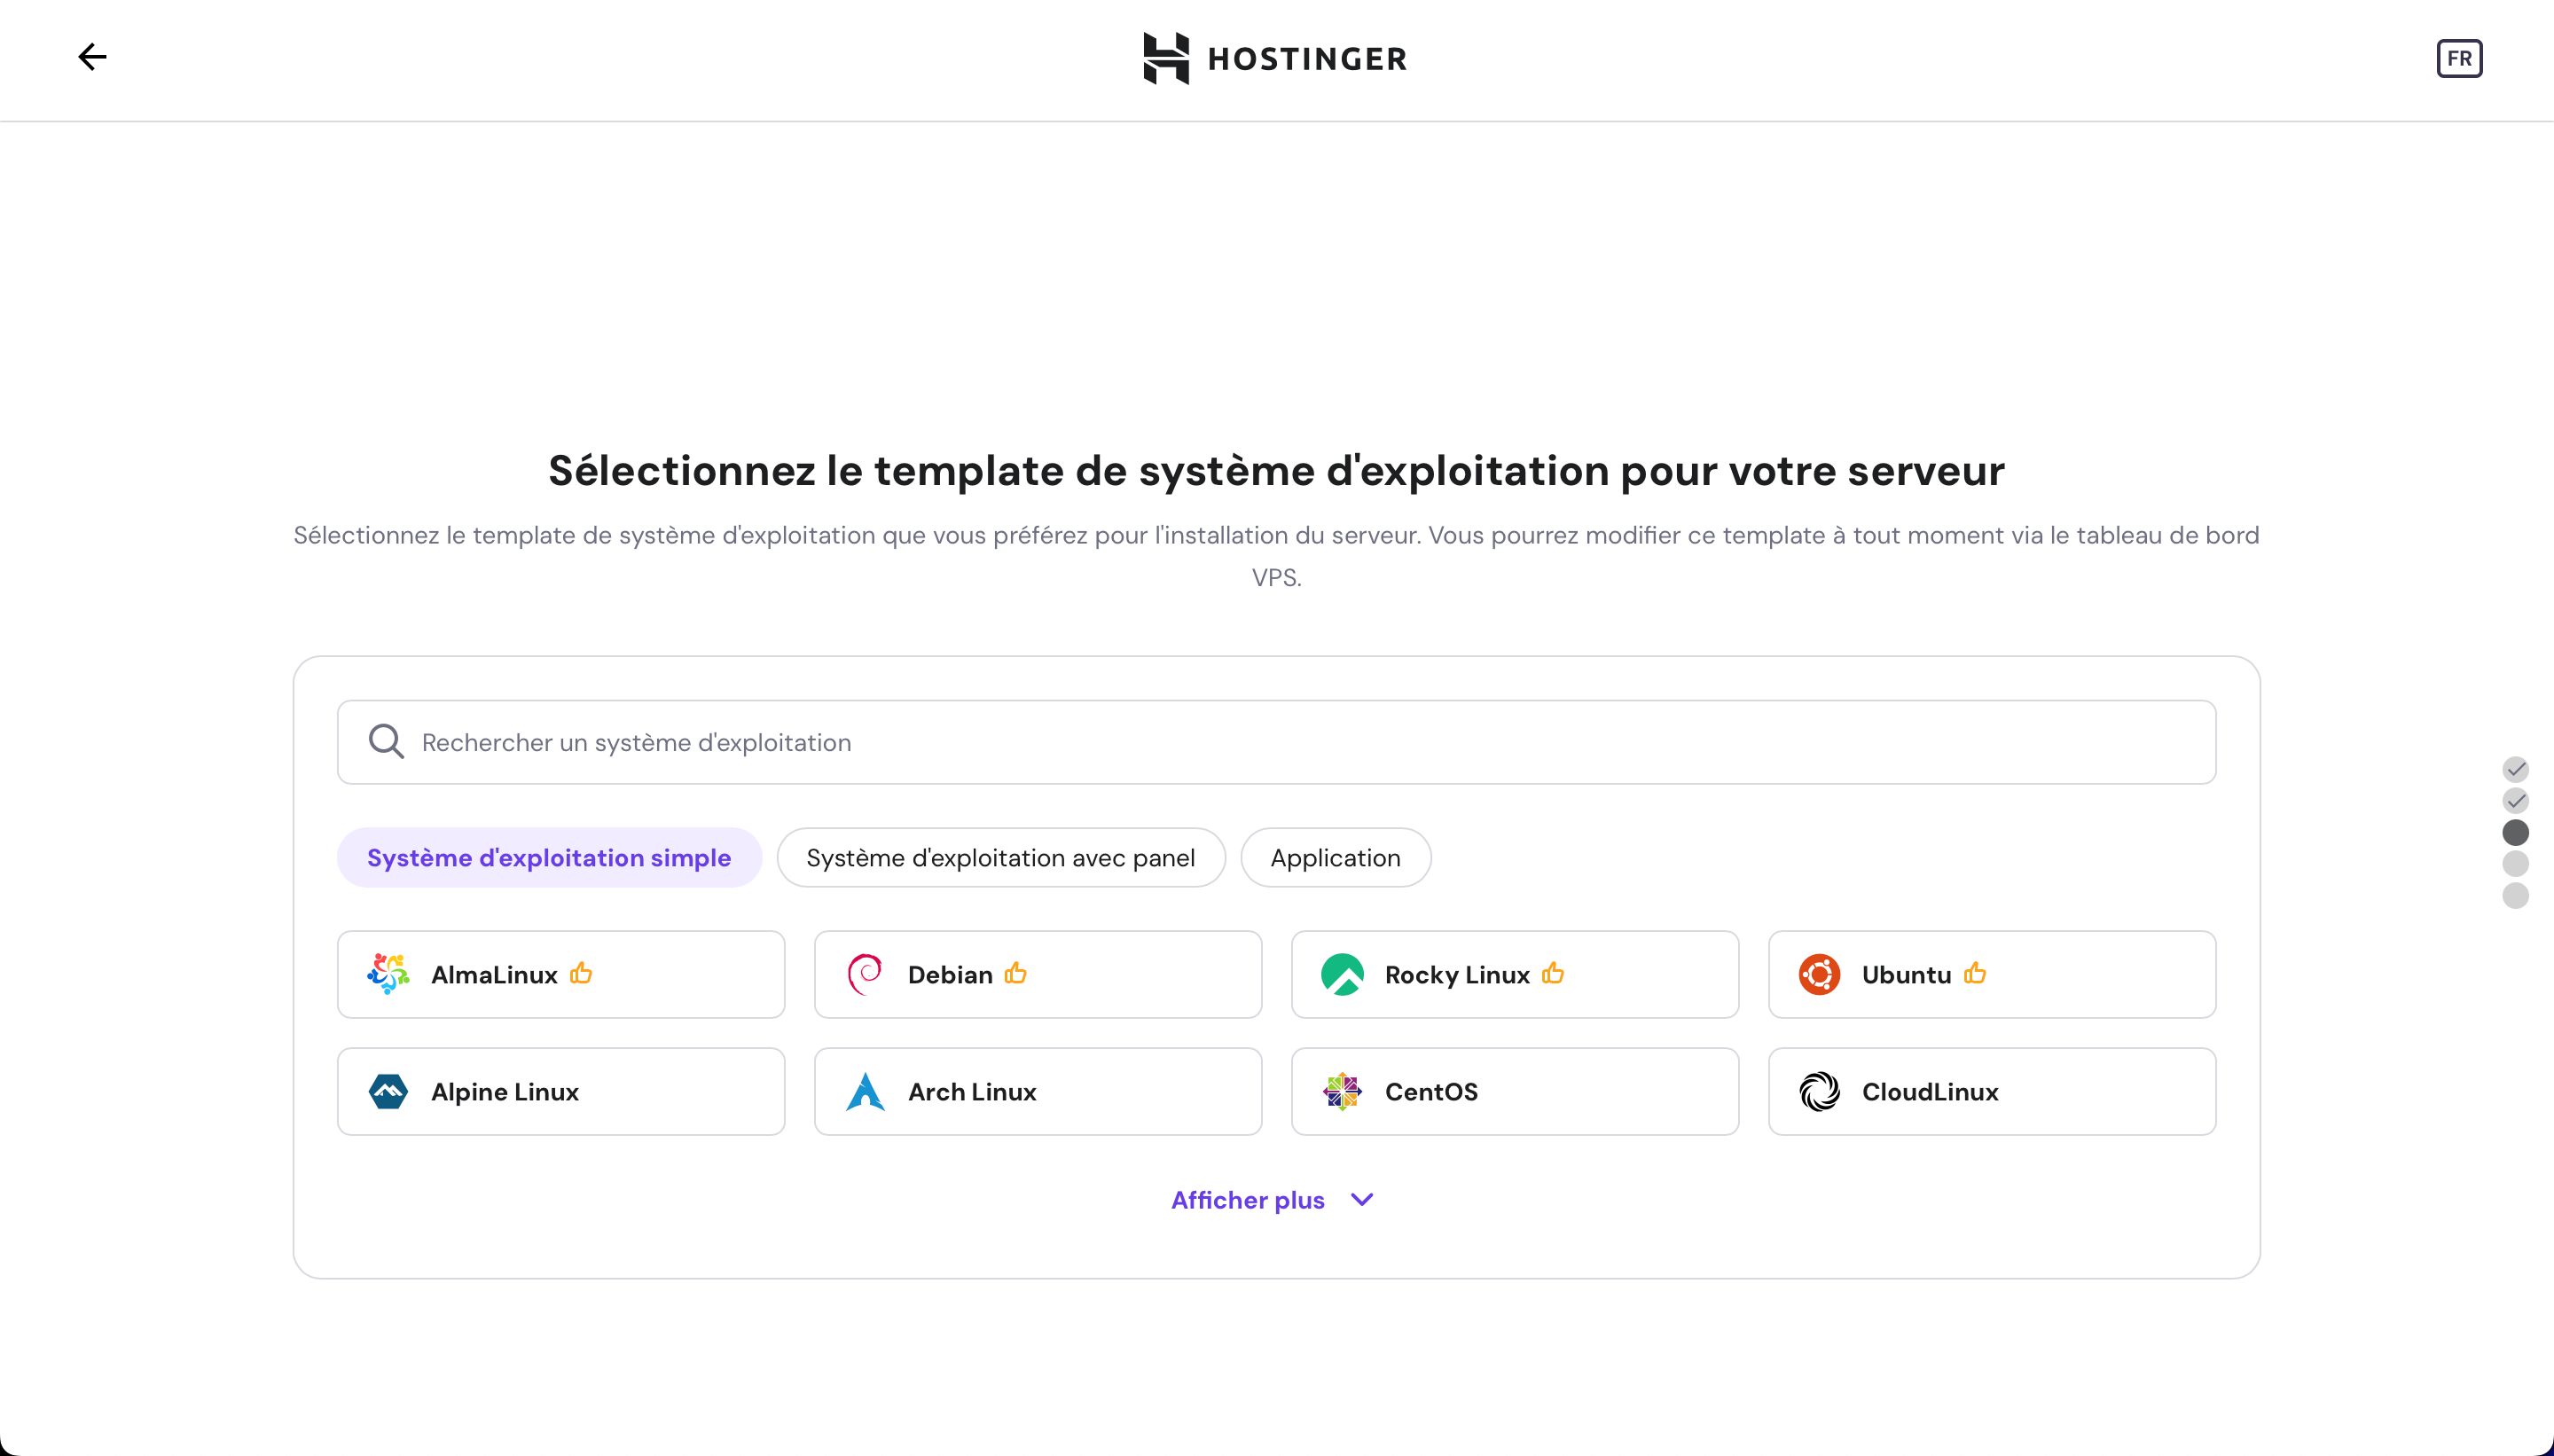Click the CentOS logo icon

[1342, 1091]
